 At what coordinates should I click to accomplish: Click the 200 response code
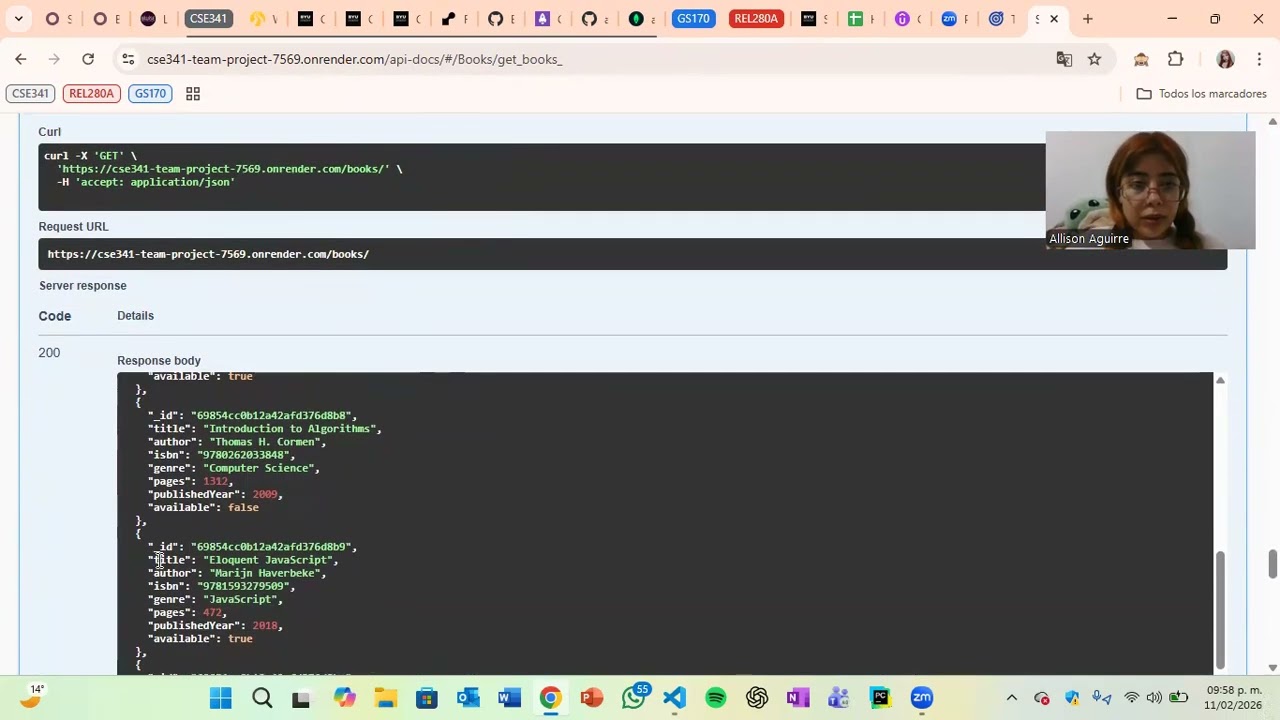49,352
